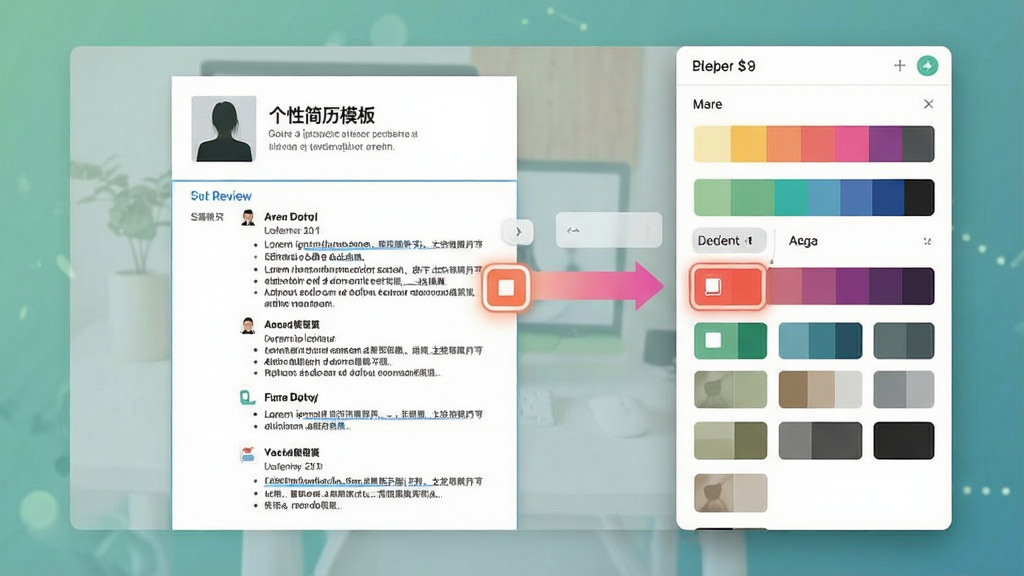Click the avatar icon next to Aren Dotol
1024x576 pixels.
click(248, 217)
